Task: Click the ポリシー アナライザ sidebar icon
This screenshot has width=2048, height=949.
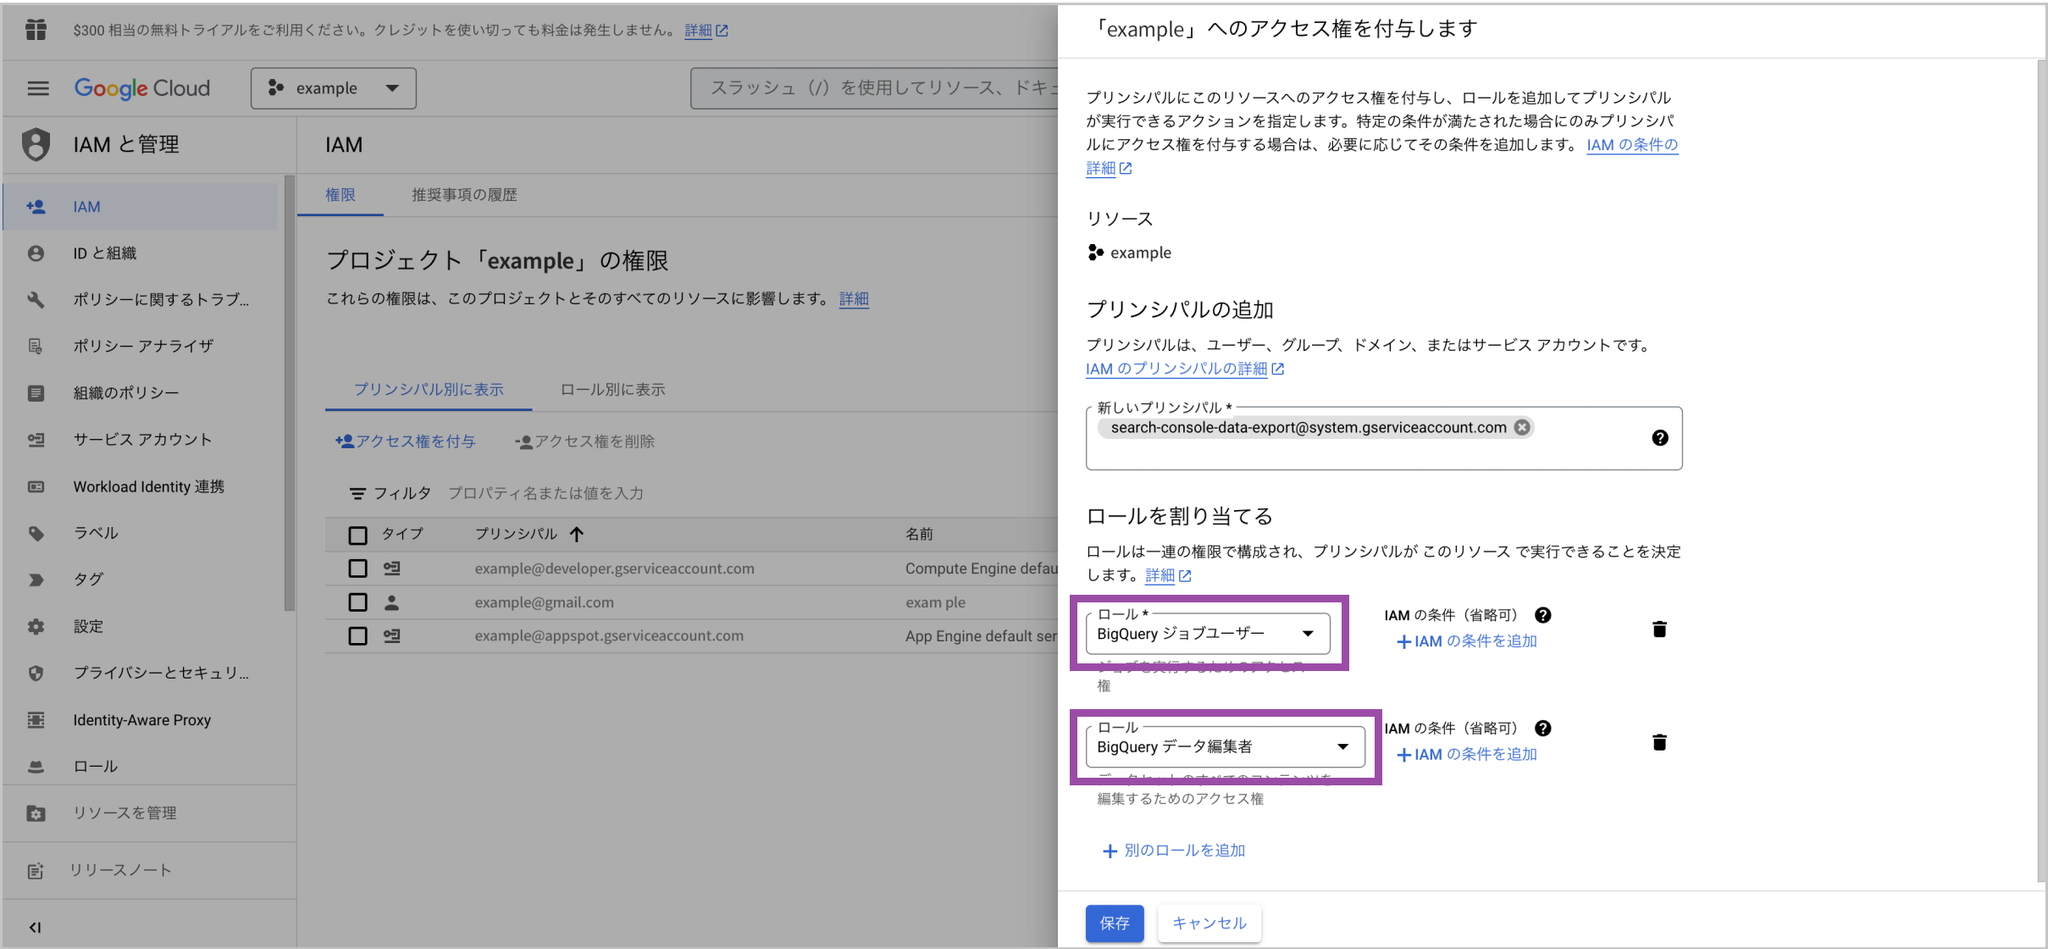Action: click(x=36, y=346)
